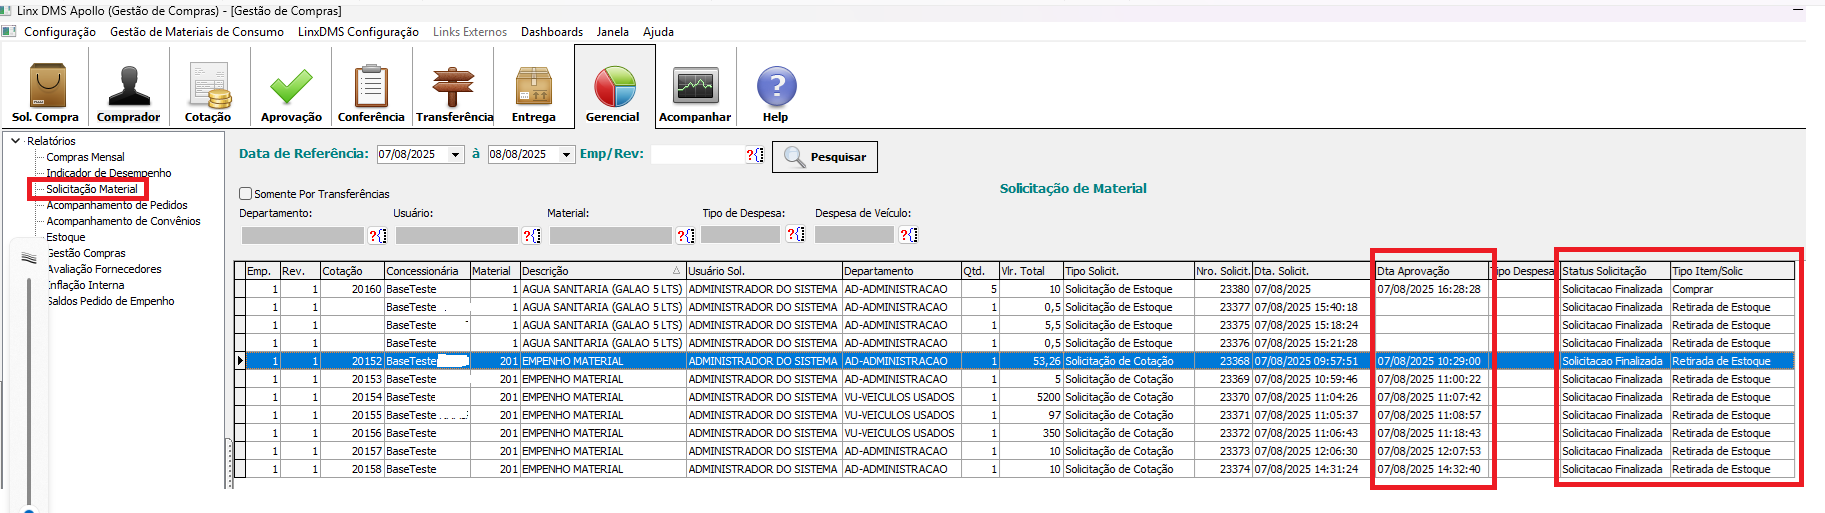Click the application icon in the menu bar
1825x513 pixels.
[x=9, y=31]
